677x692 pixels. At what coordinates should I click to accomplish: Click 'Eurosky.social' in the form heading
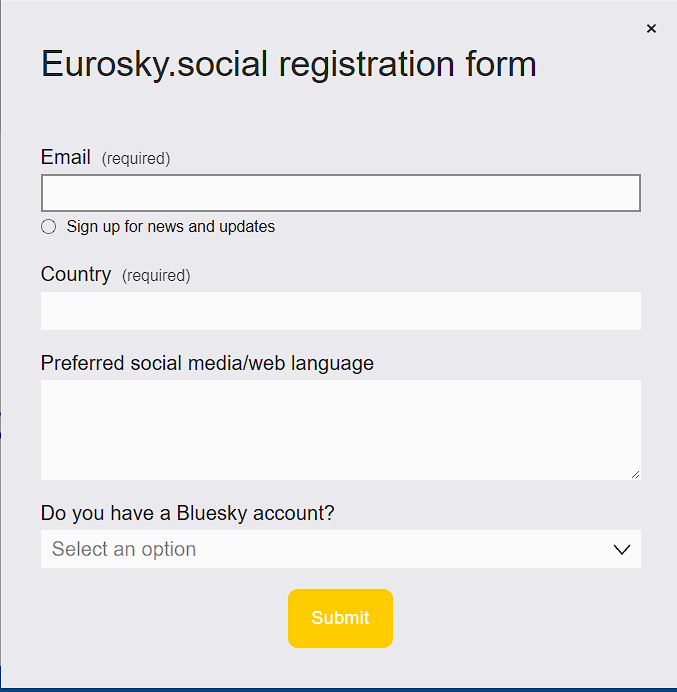tap(156, 64)
